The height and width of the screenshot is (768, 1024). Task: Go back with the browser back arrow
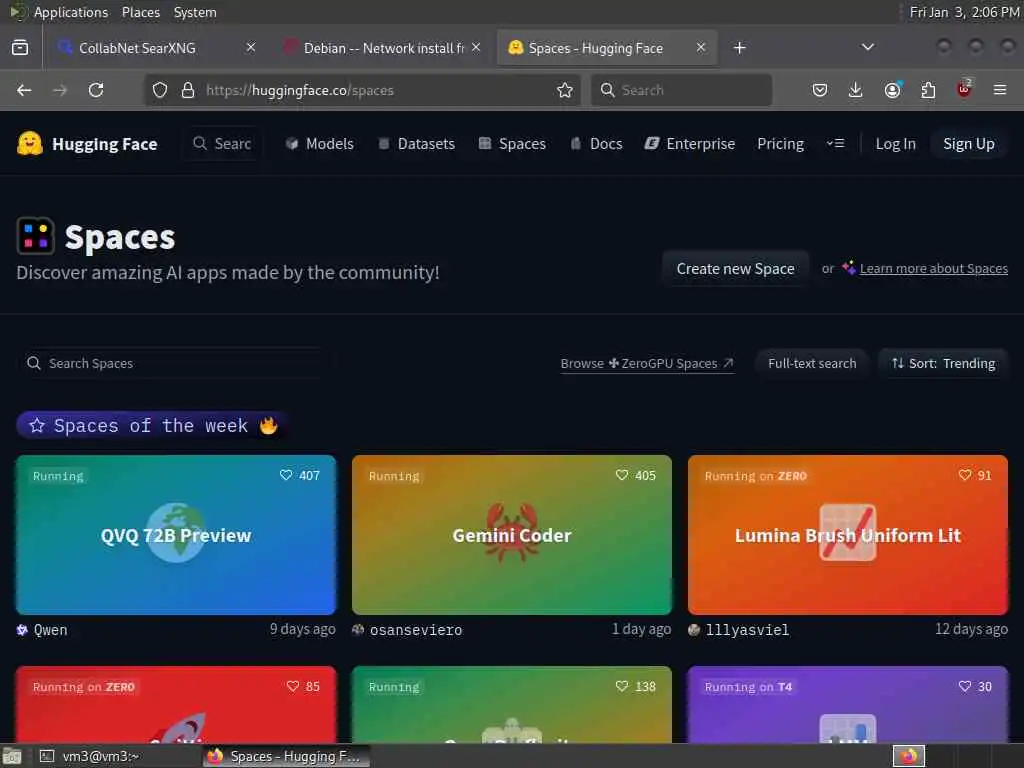point(24,90)
